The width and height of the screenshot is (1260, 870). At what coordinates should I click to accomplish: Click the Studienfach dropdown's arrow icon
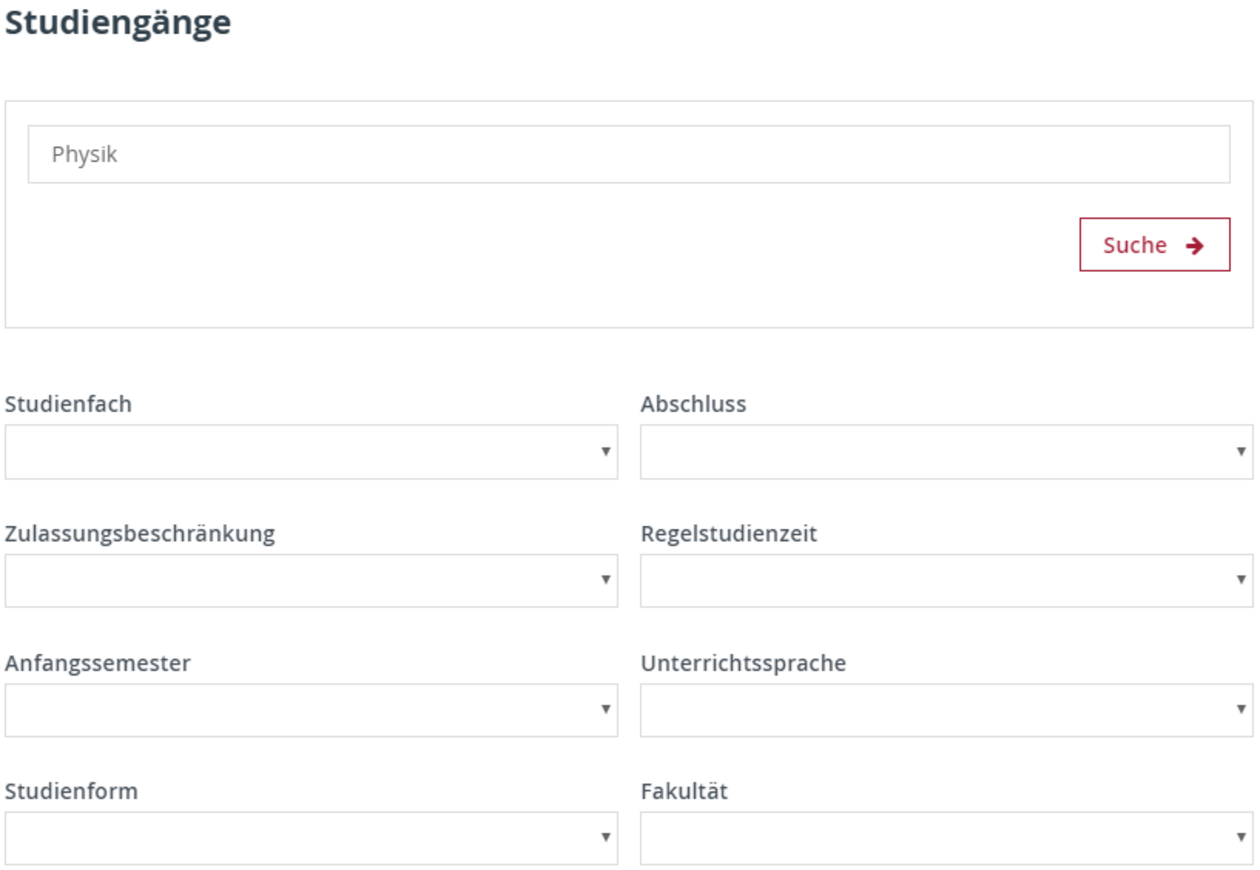coord(605,452)
